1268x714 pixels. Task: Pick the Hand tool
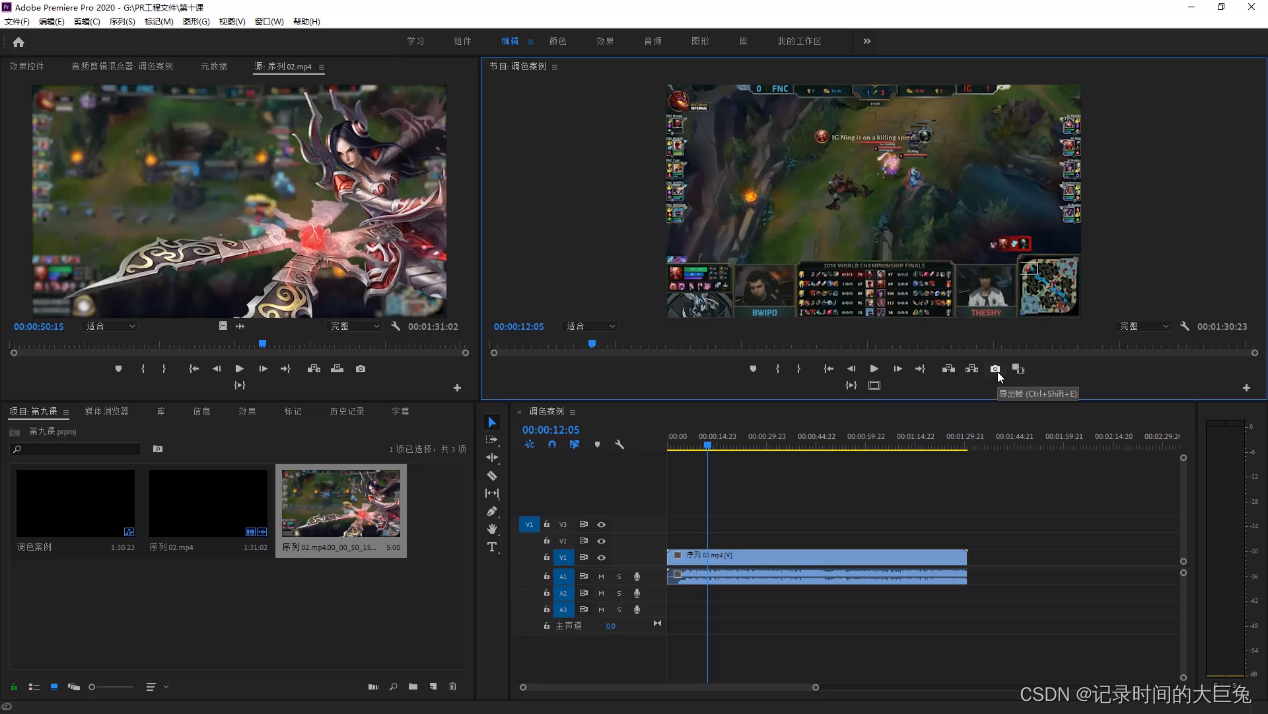pos(492,529)
